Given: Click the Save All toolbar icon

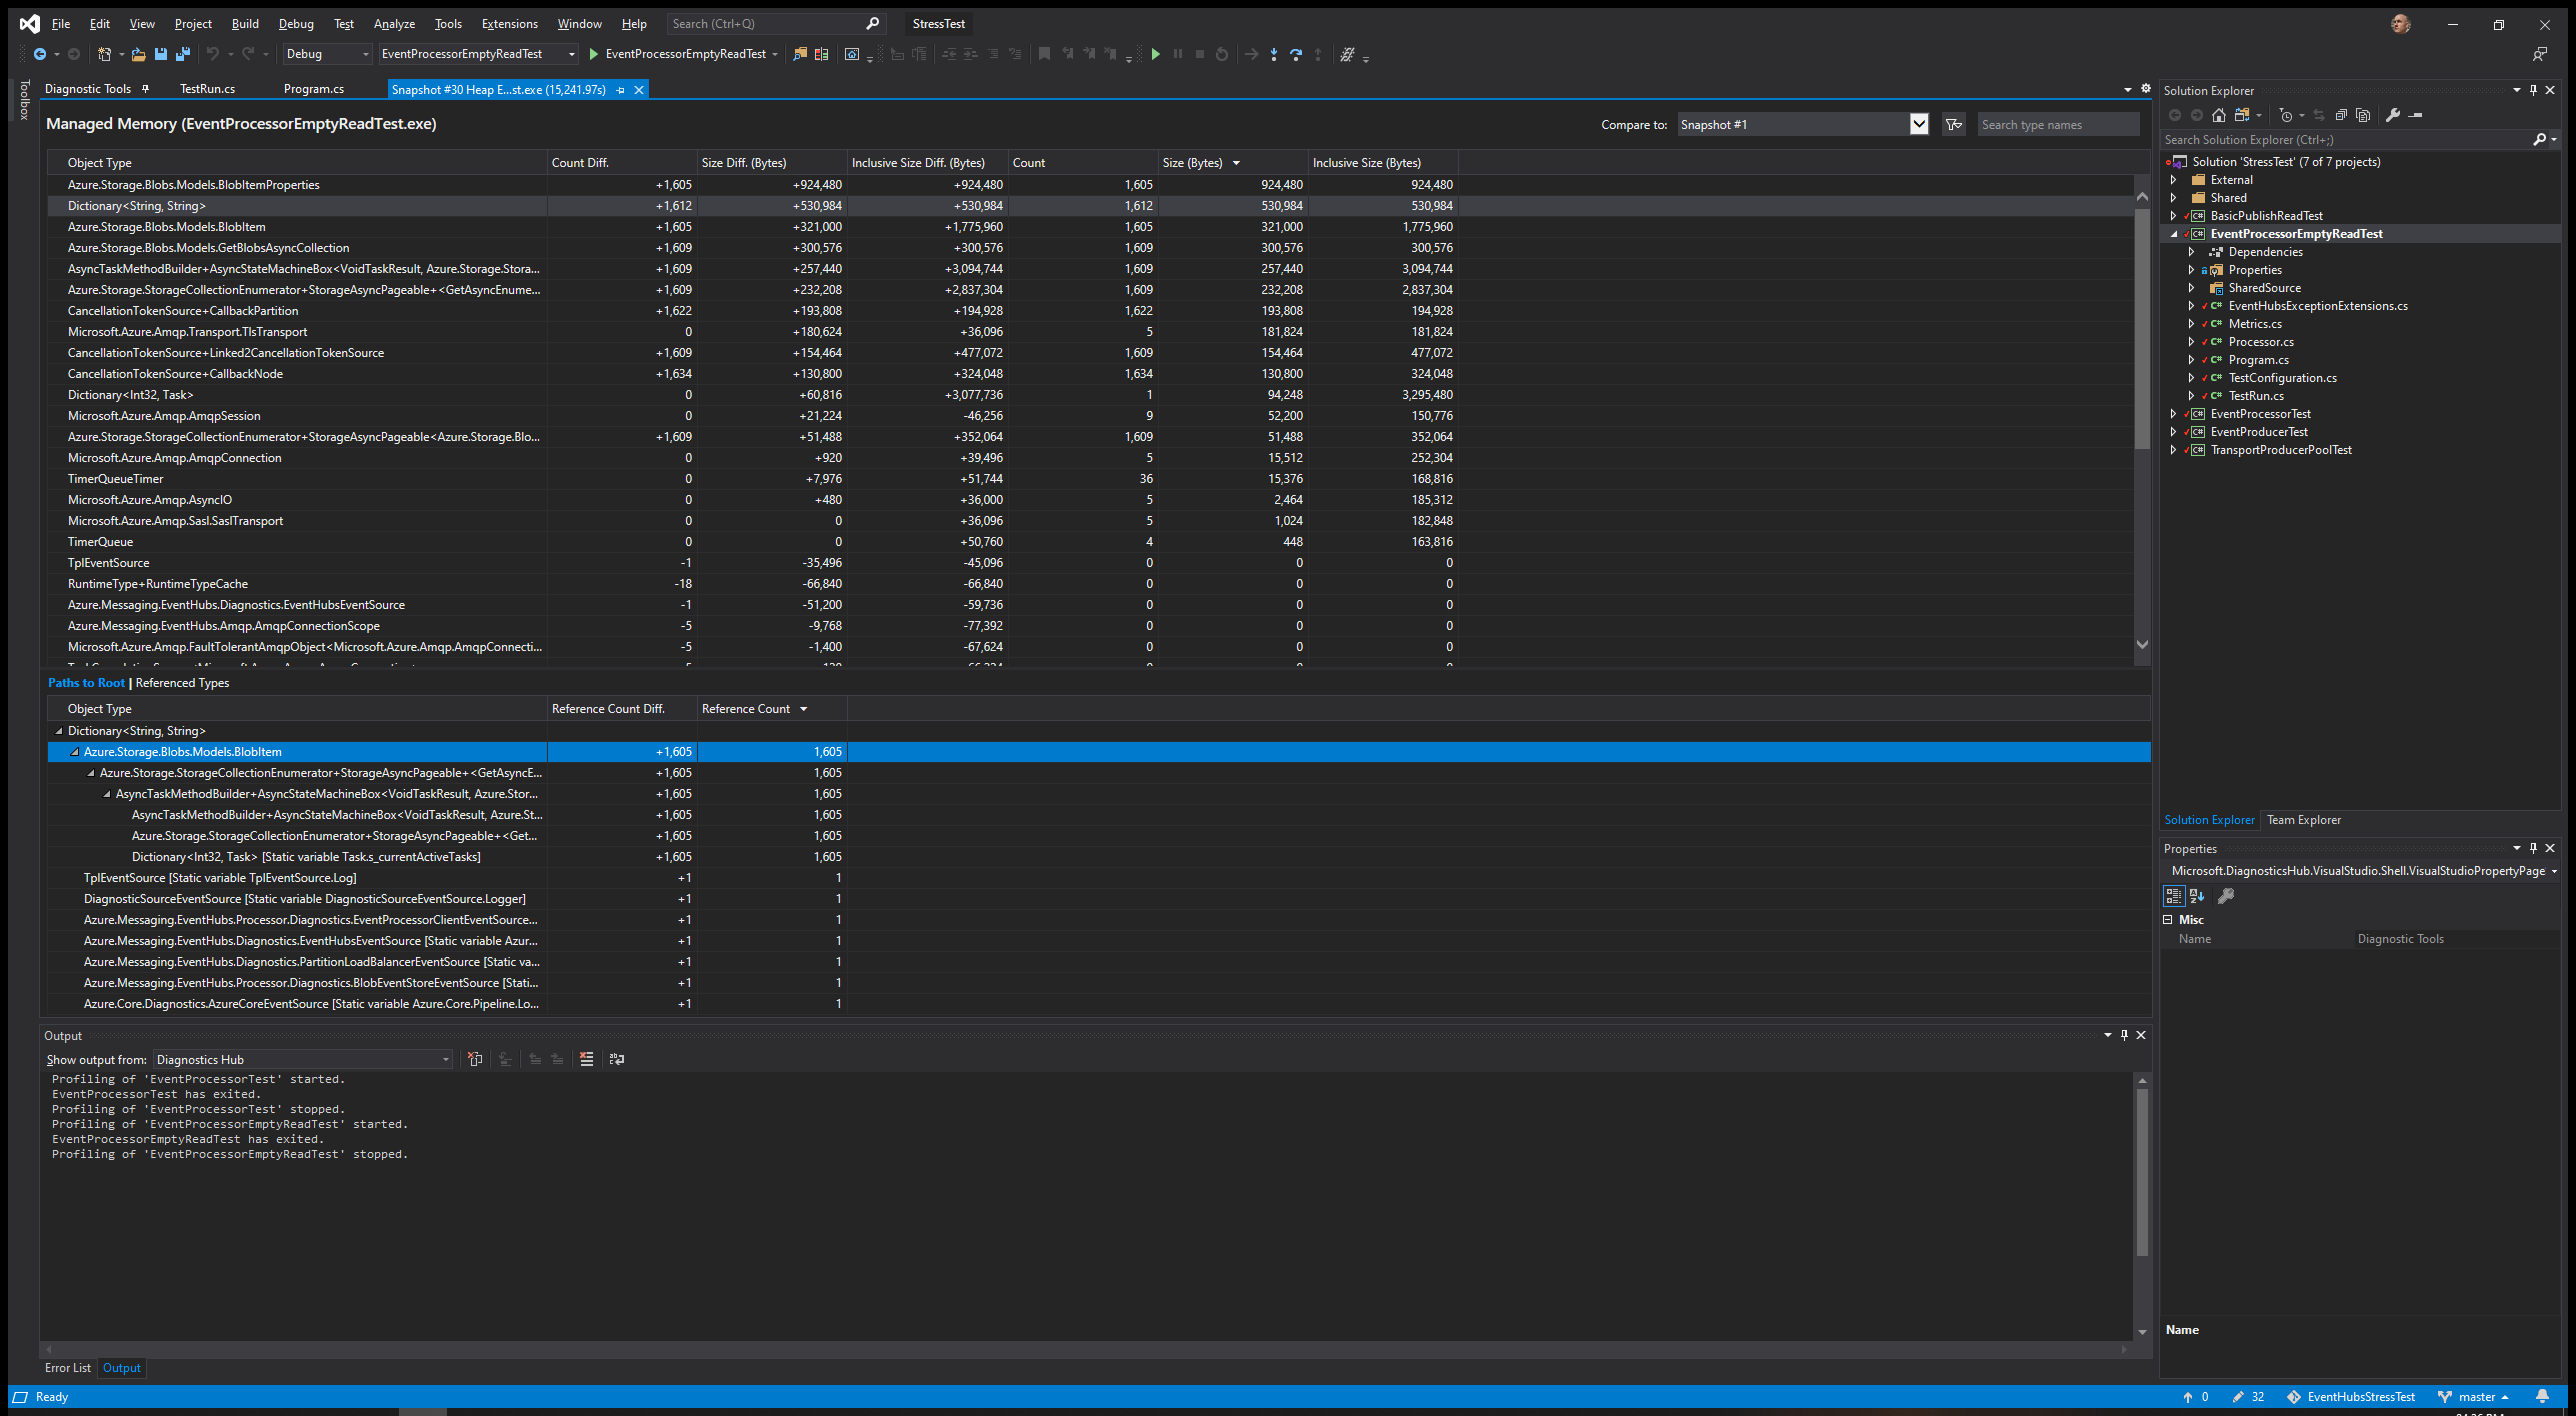Looking at the screenshot, I should [x=182, y=54].
